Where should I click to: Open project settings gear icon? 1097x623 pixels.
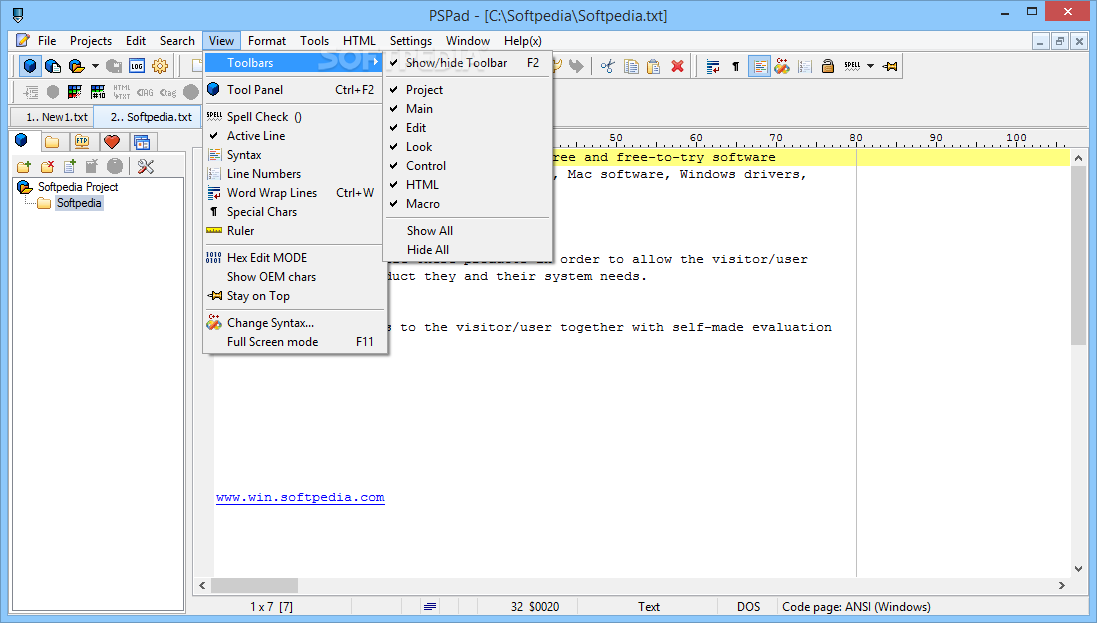tap(160, 66)
